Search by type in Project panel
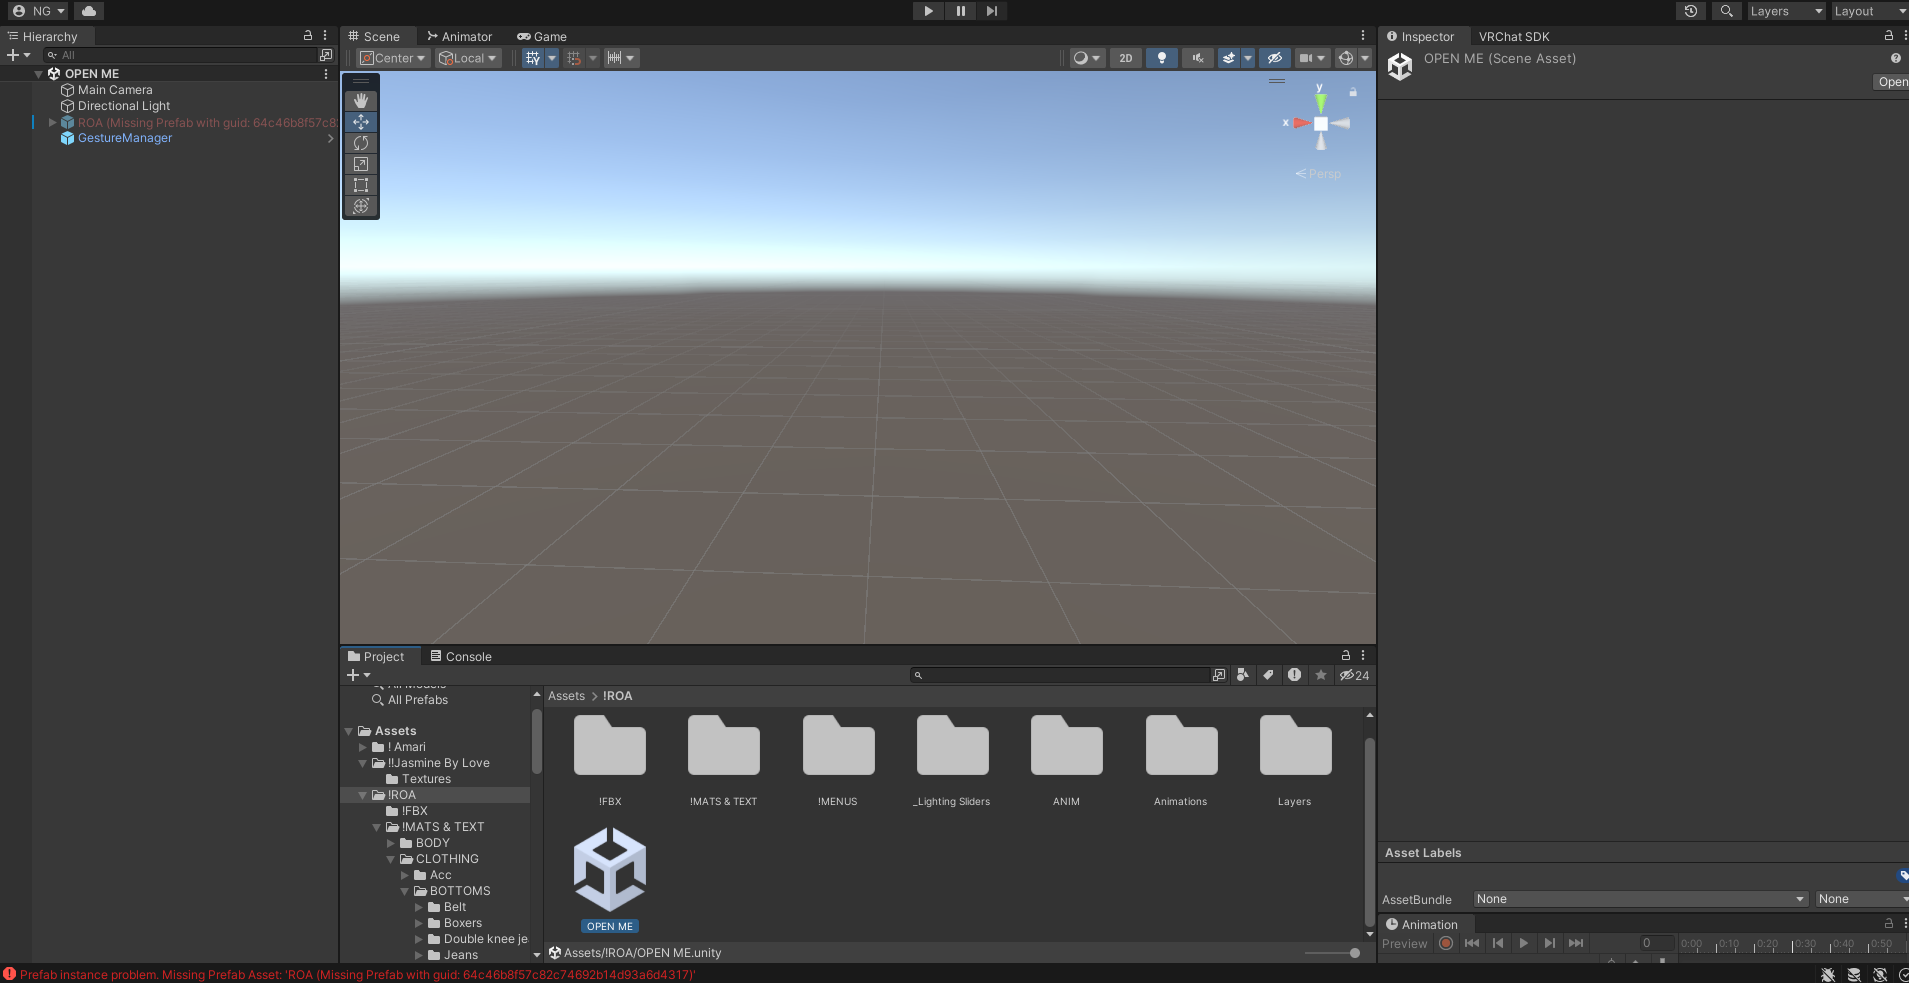The width and height of the screenshot is (1909, 983). [1243, 675]
